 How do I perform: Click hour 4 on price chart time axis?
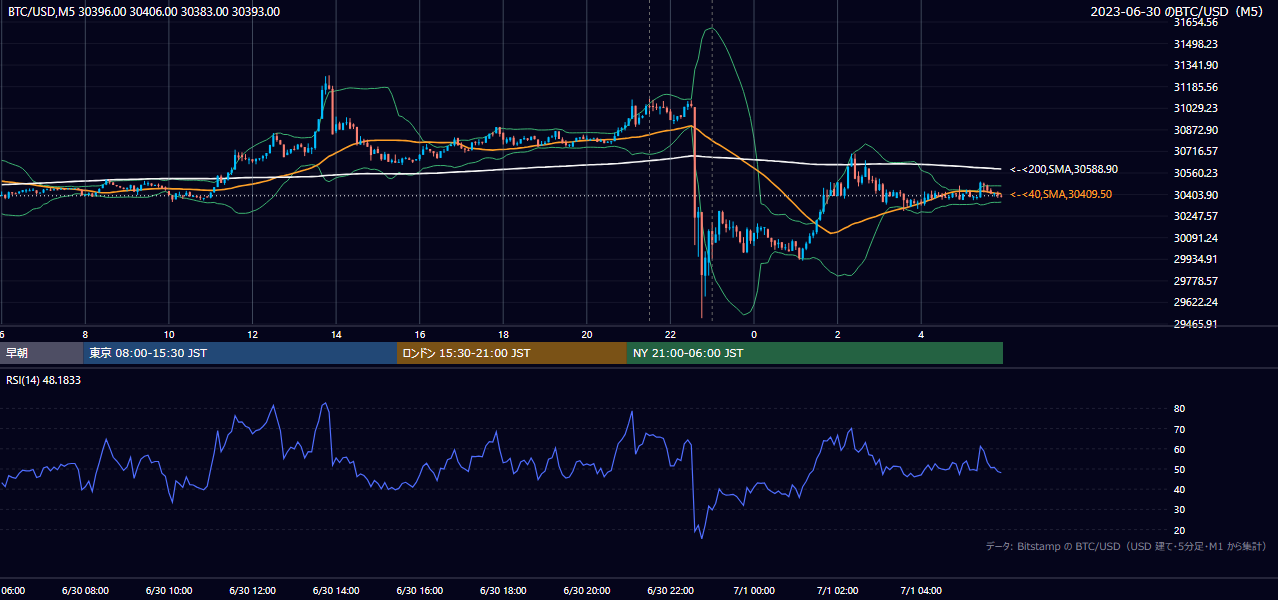(x=922, y=334)
